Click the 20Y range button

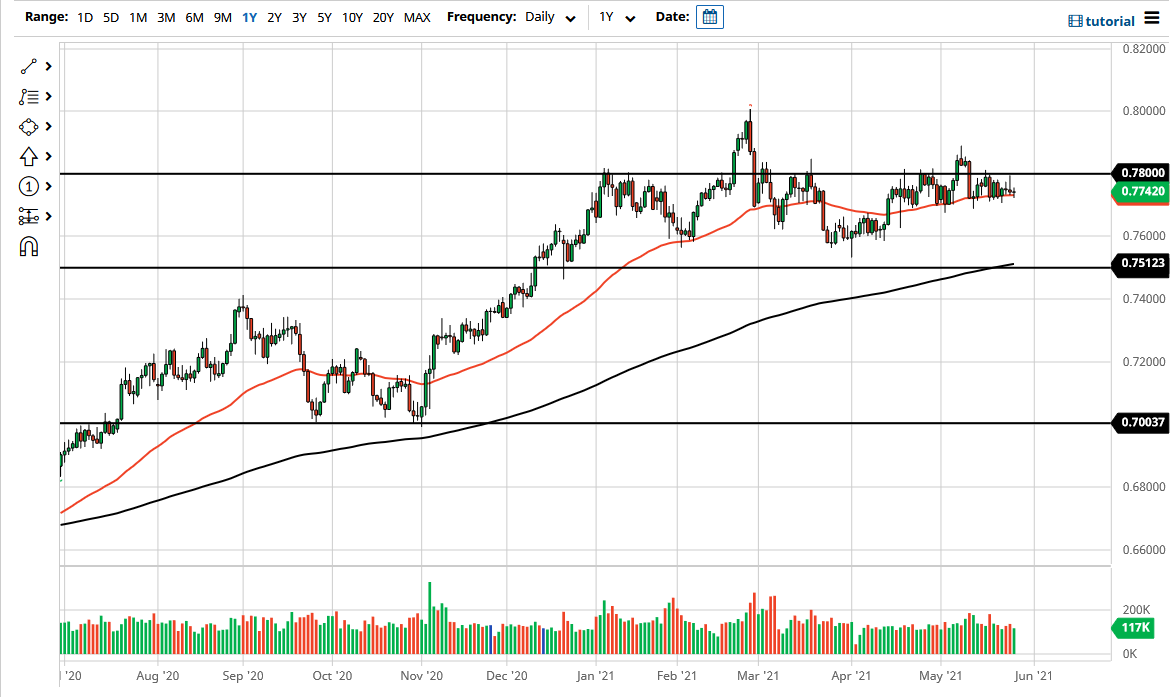(384, 17)
